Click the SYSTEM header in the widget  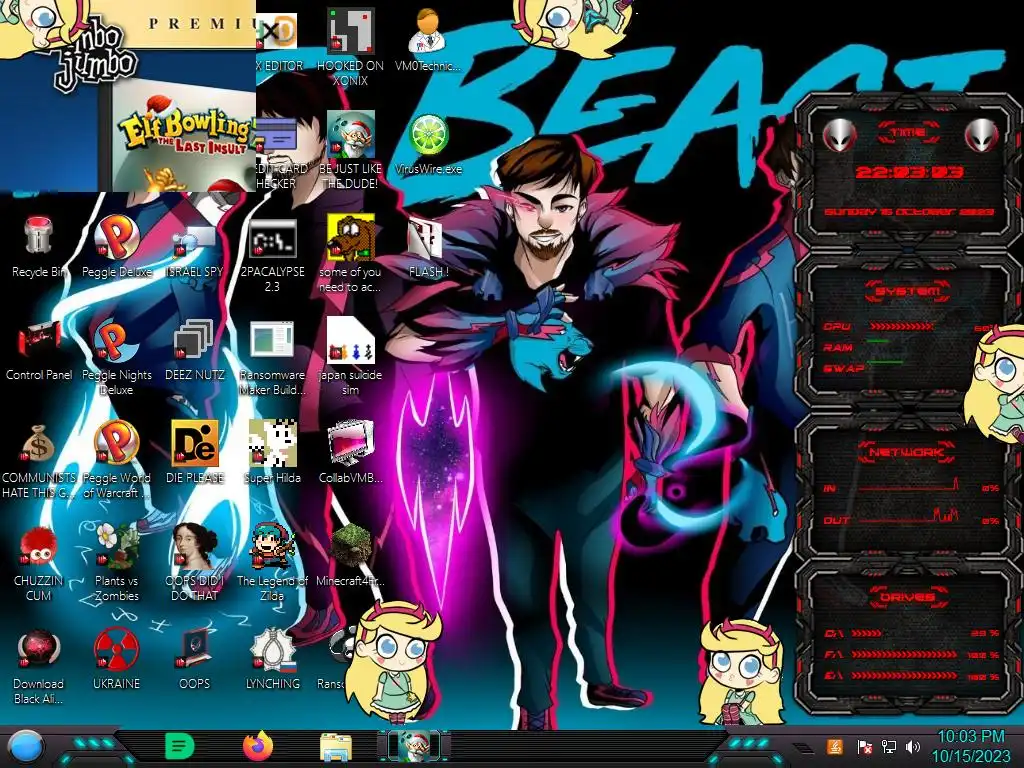click(908, 291)
